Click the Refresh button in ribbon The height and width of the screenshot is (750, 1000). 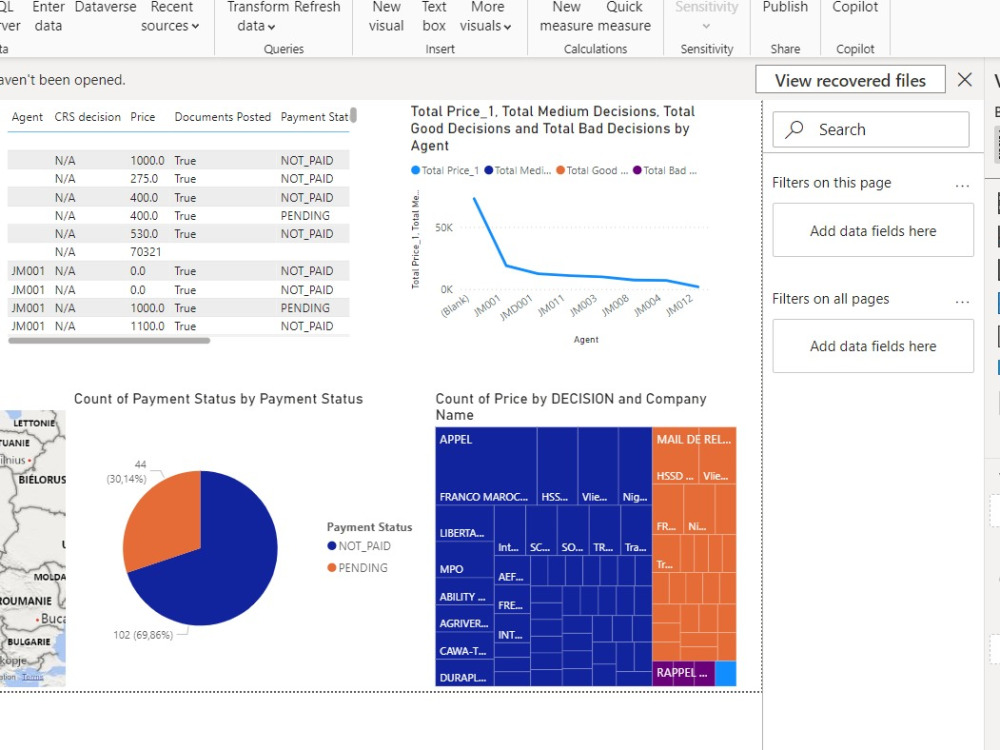click(x=315, y=8)
